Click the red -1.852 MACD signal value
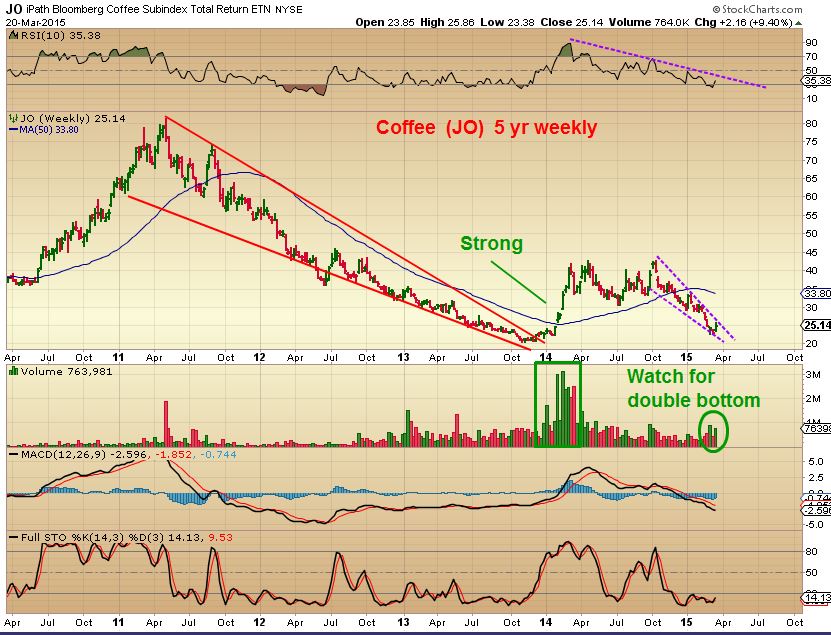The width and height of the screenshot is (831, 635). 173,455
